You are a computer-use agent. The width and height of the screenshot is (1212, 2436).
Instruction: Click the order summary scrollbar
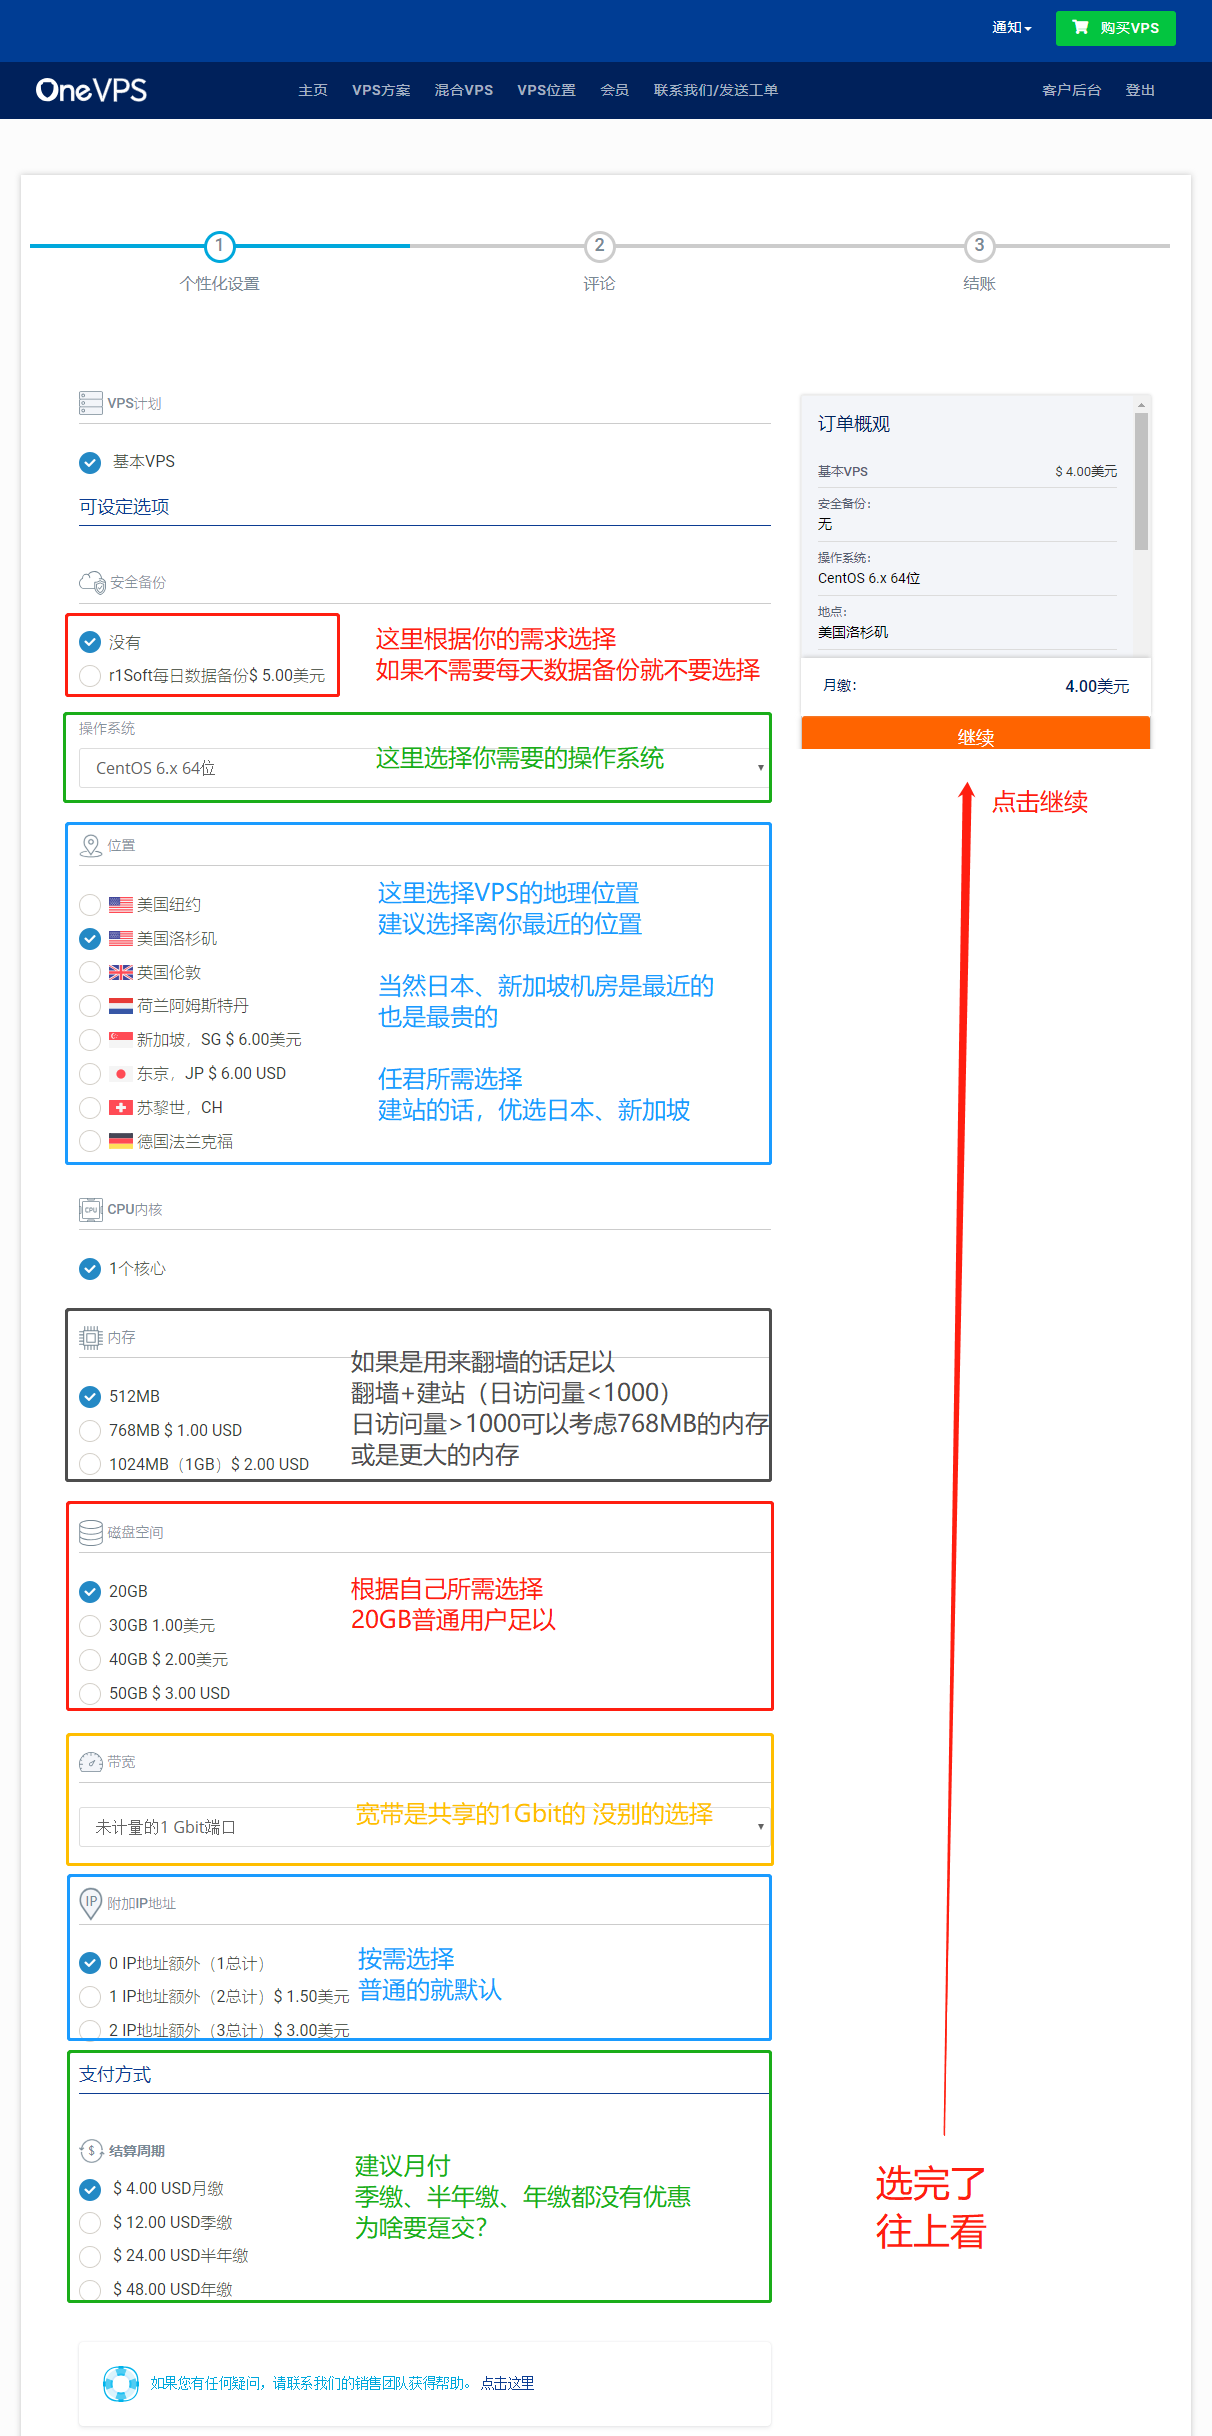[x=1141, y=482]
